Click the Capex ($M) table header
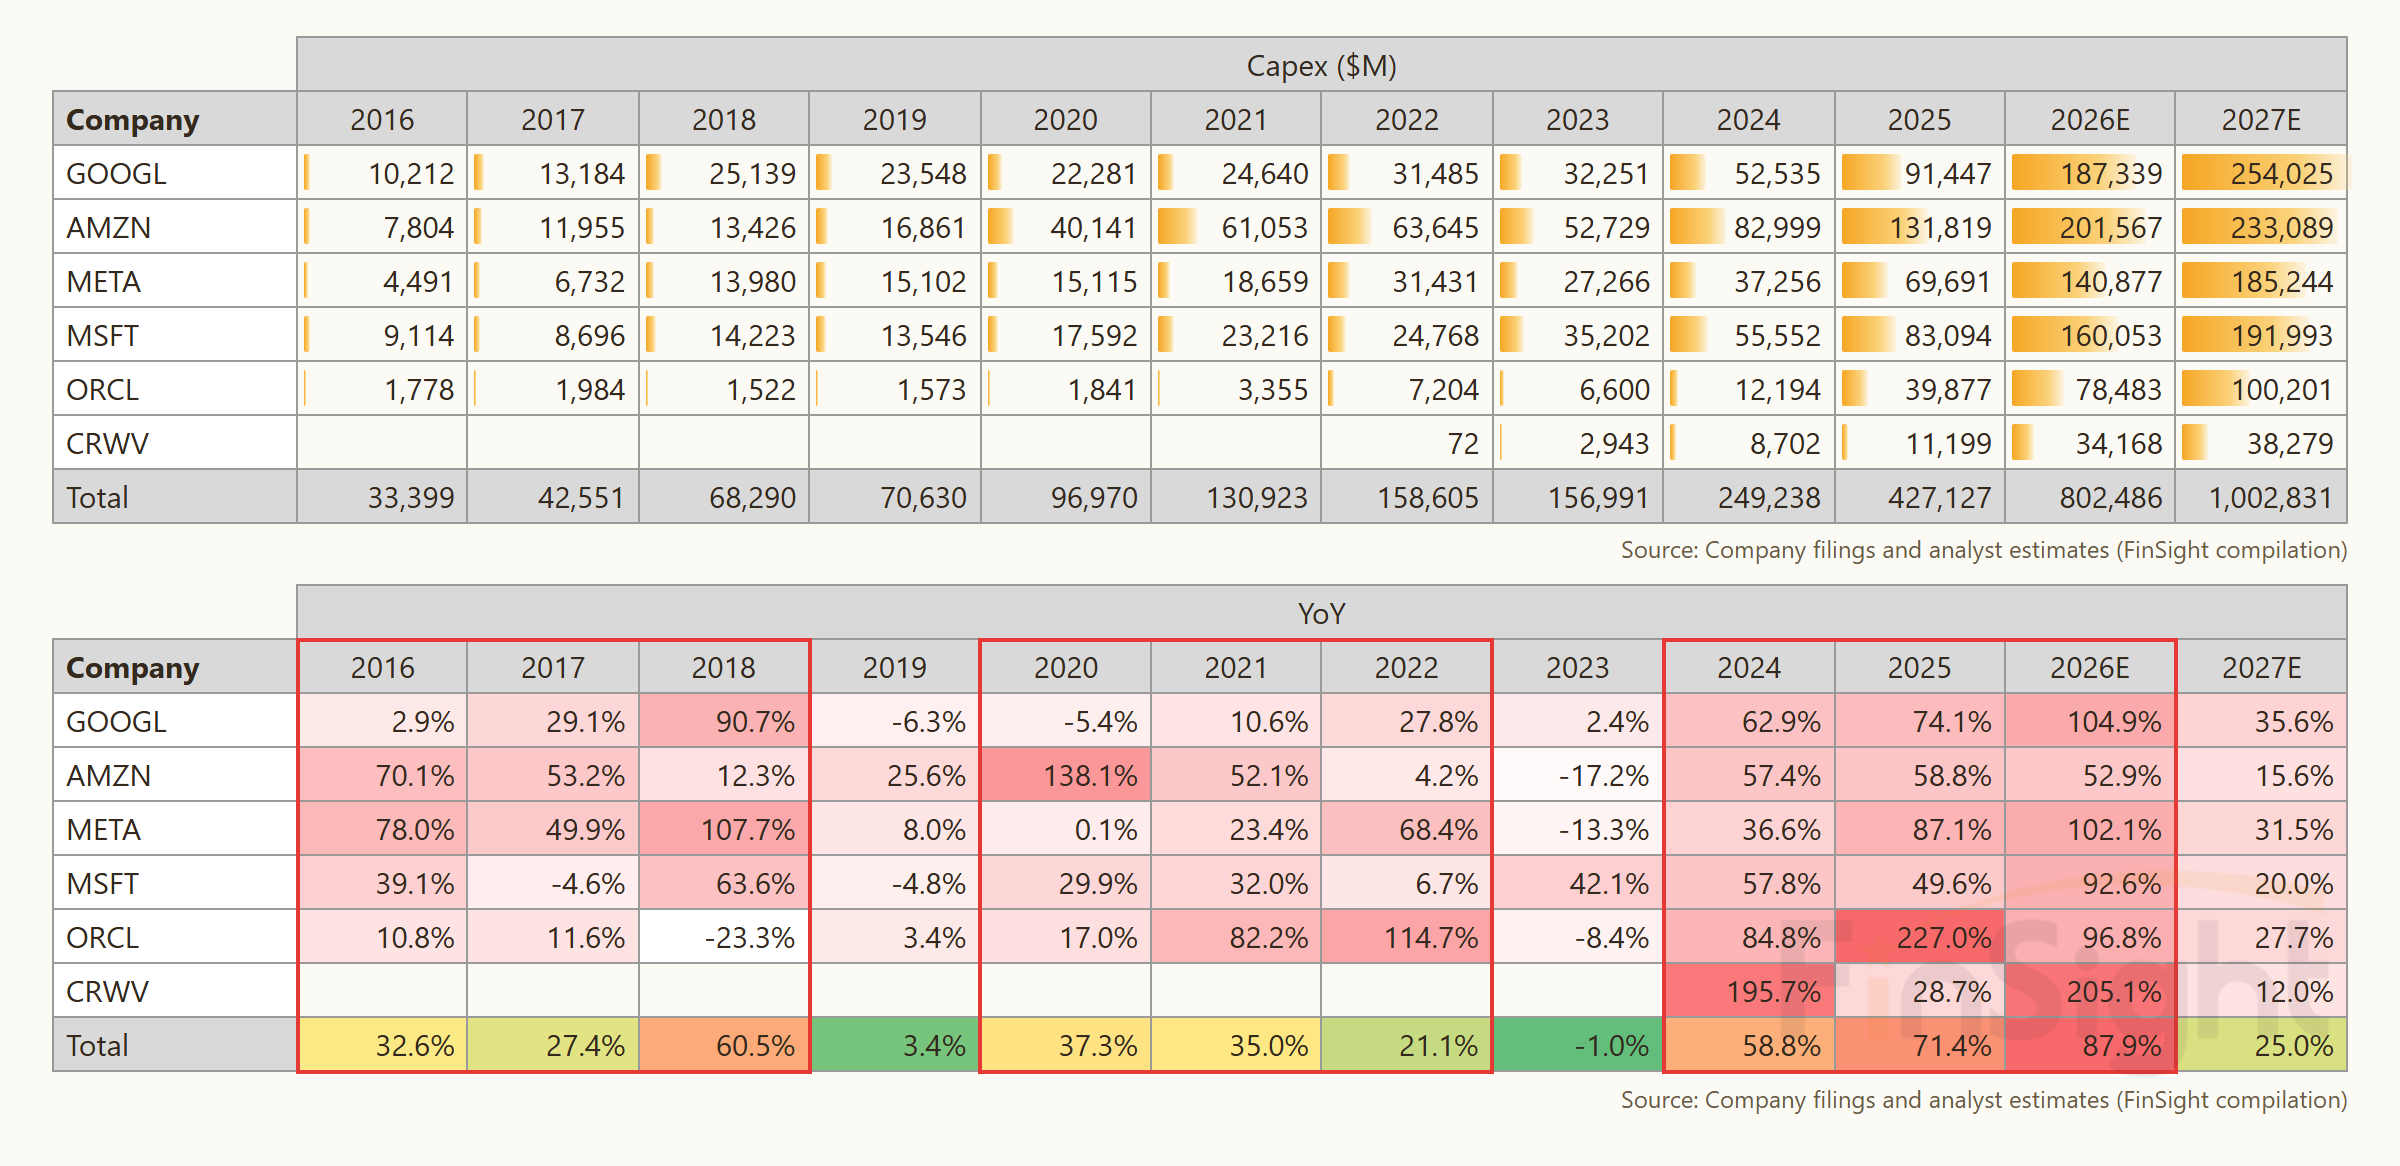Screen dimensions: 2400x1166 (x=1321, y=65)
